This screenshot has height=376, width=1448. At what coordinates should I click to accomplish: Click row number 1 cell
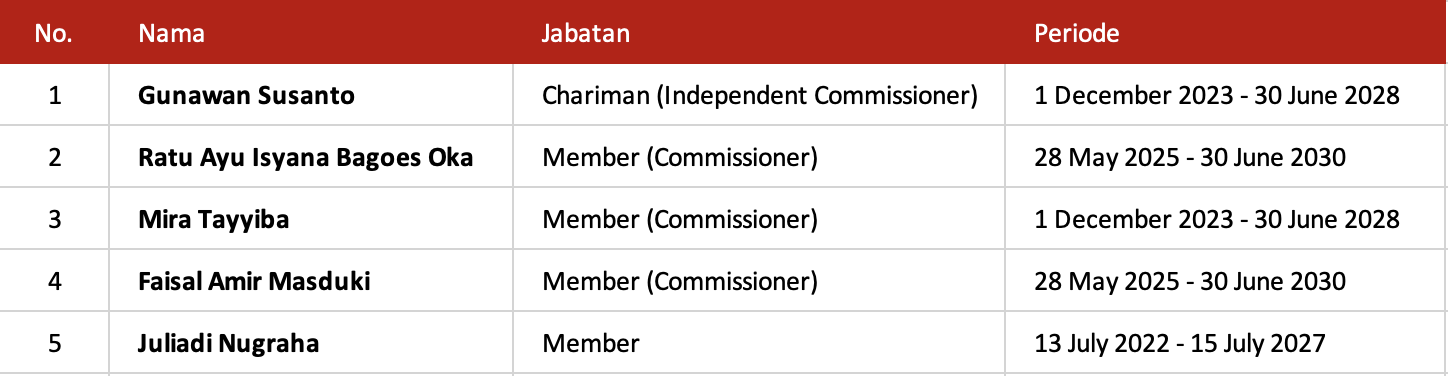point(54,96)
